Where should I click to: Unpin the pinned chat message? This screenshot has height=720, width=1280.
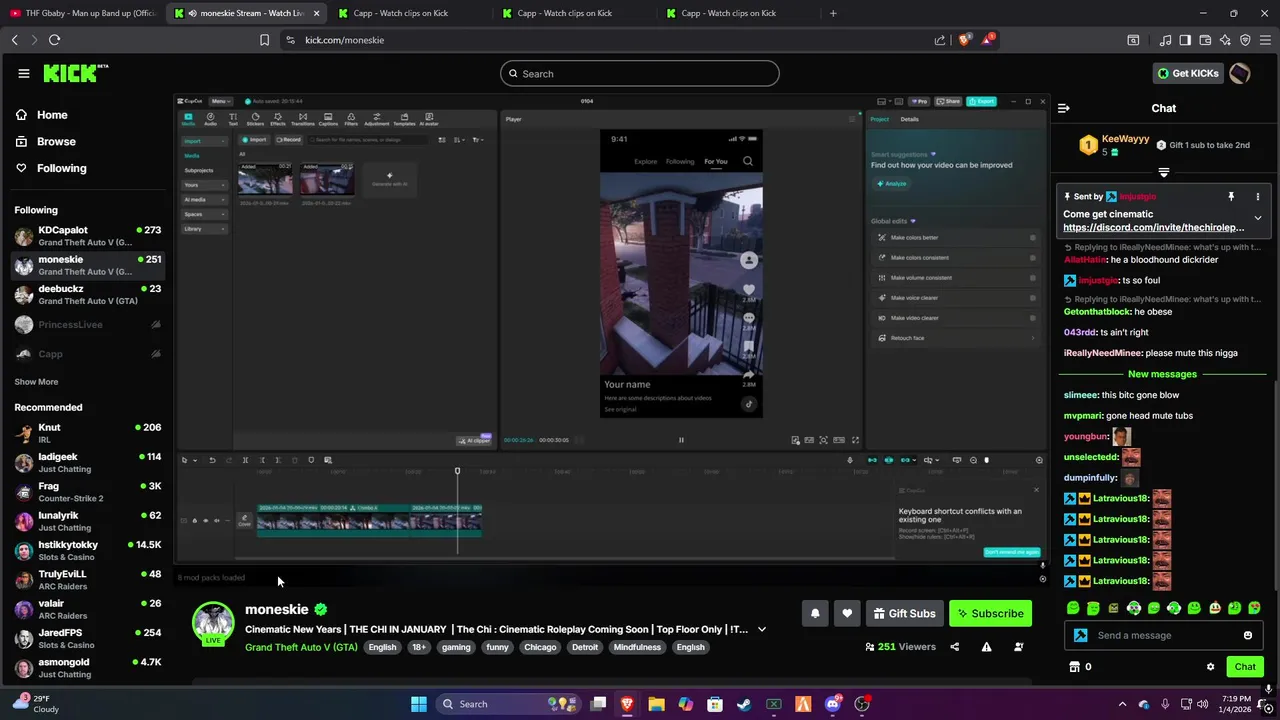click(1231, 197)
